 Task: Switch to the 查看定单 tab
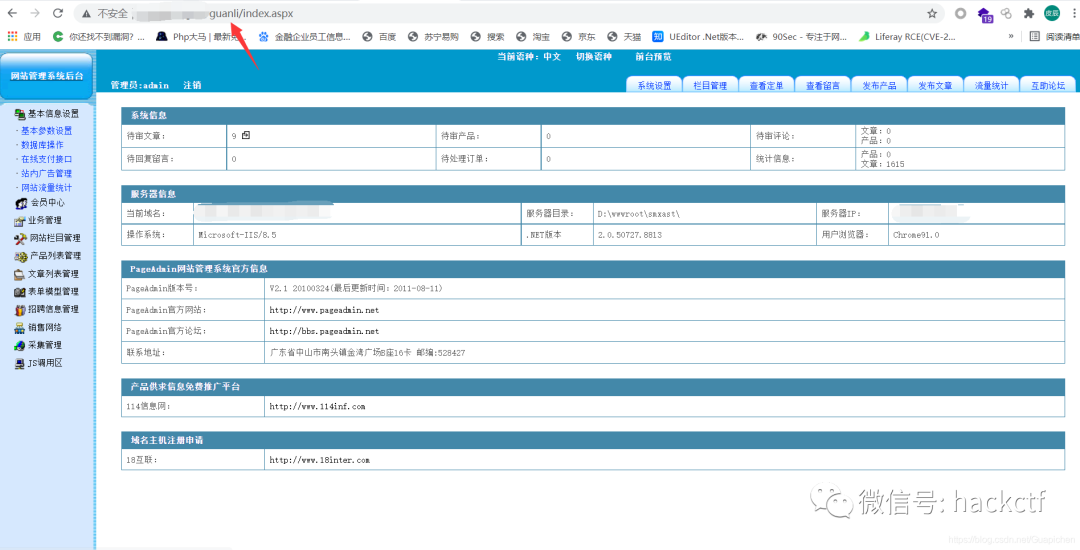point(766,85)
